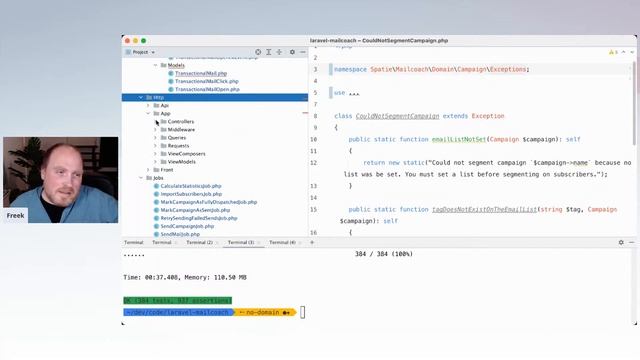Open RetrySendingFailedSendsJob.php file
The height and width of the screenshot is (360, 640).
point(199,218)
